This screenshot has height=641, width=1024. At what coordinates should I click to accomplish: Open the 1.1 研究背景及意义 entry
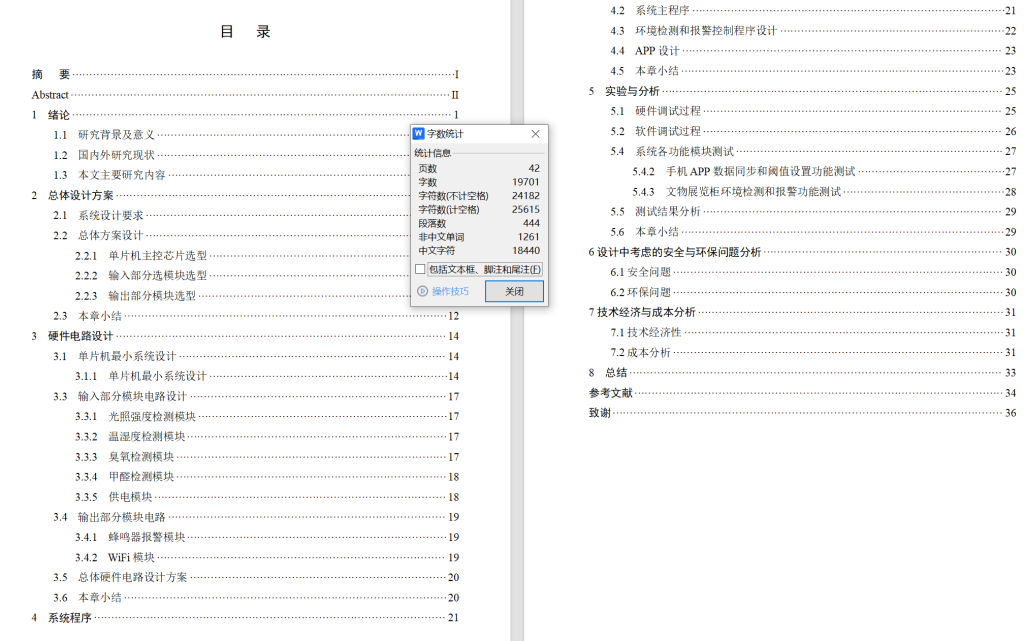click(x=116, y=135)
